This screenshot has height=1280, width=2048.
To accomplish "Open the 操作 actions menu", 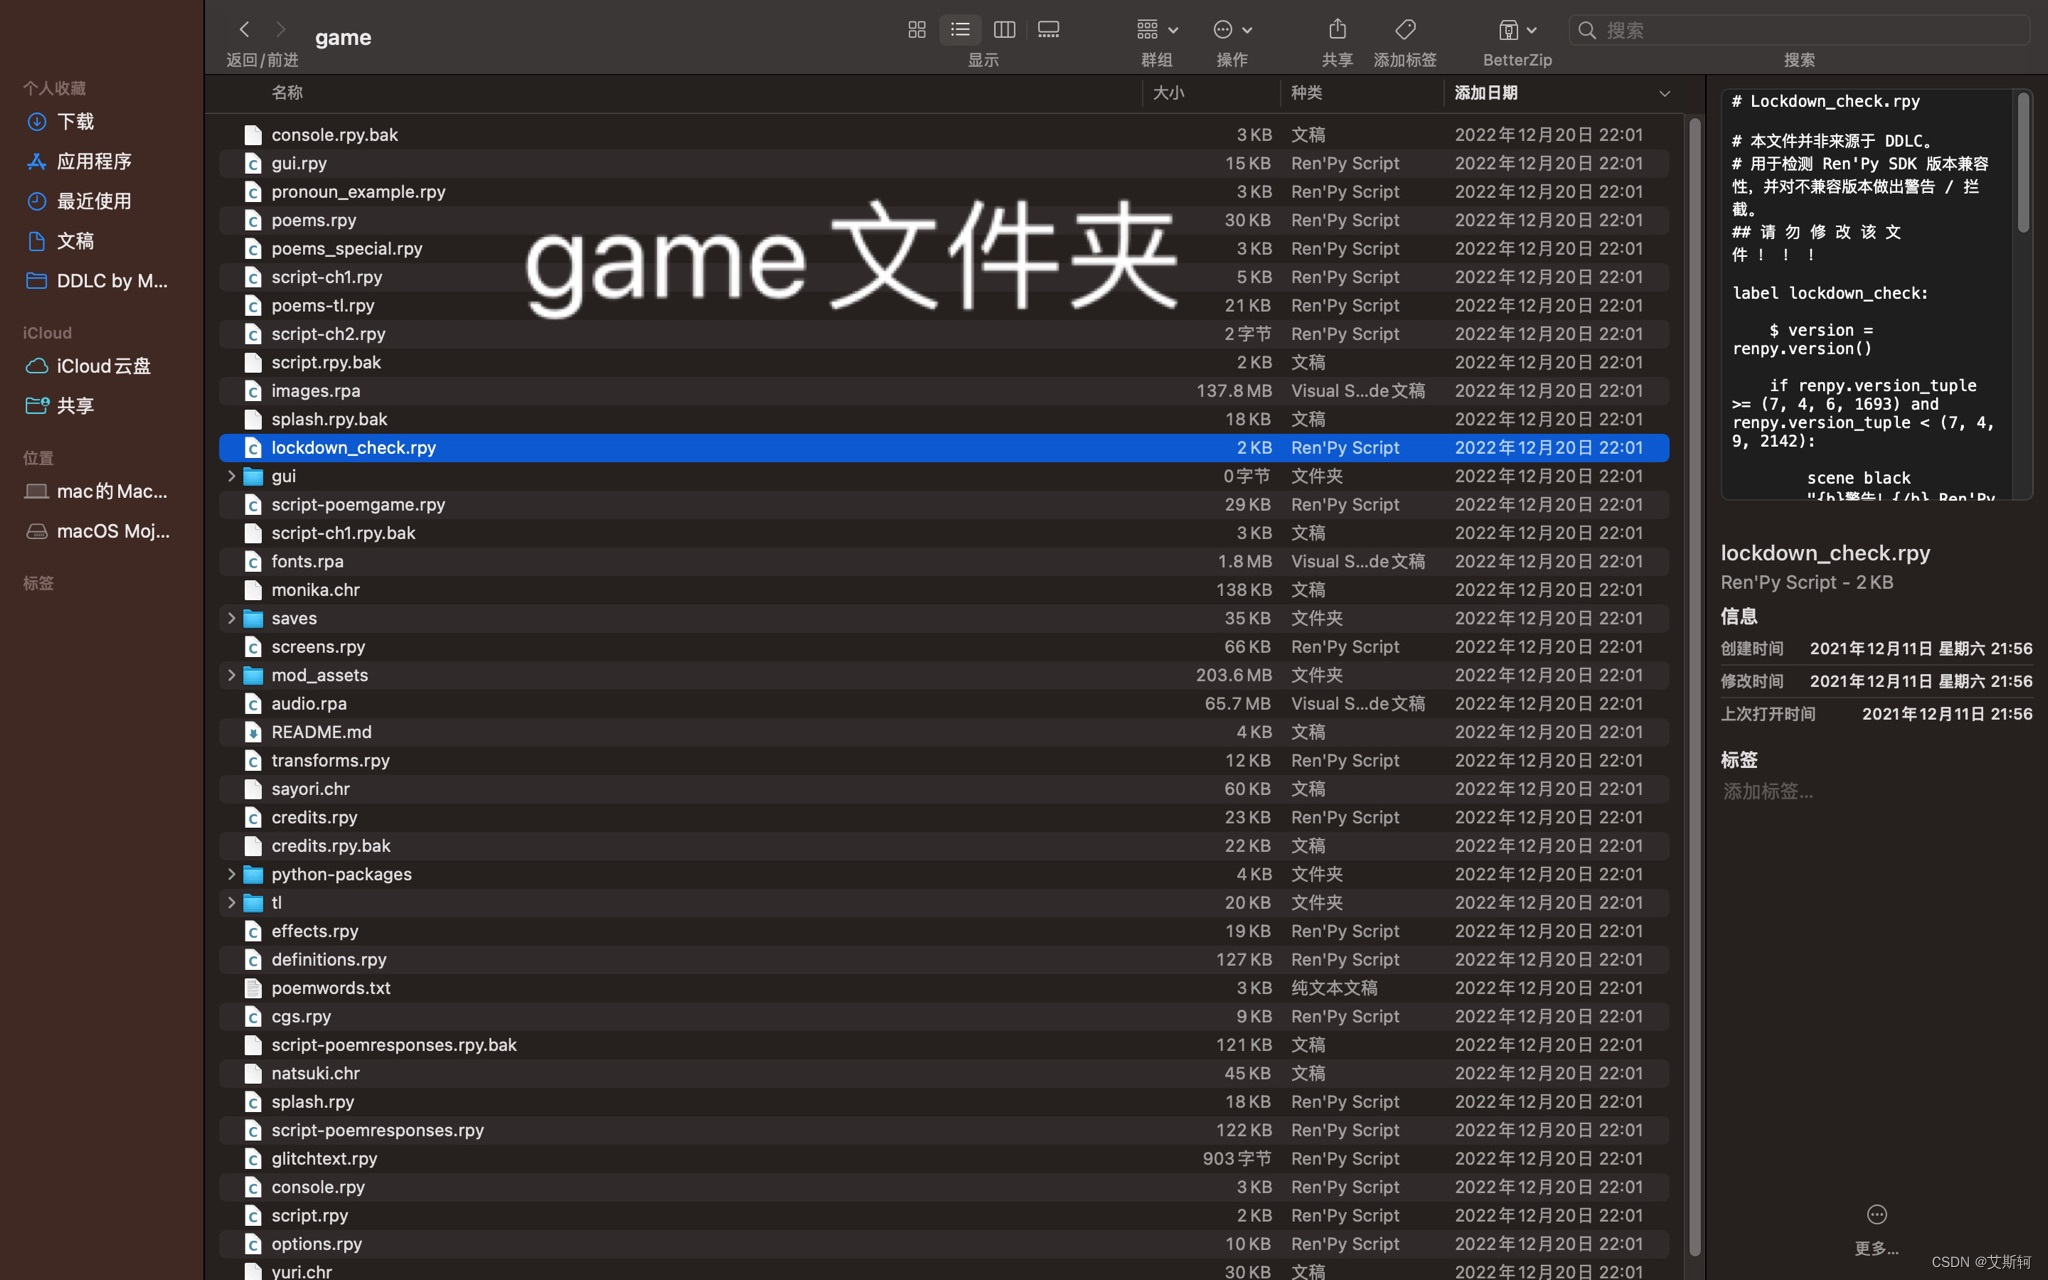I will point(1231,29).
